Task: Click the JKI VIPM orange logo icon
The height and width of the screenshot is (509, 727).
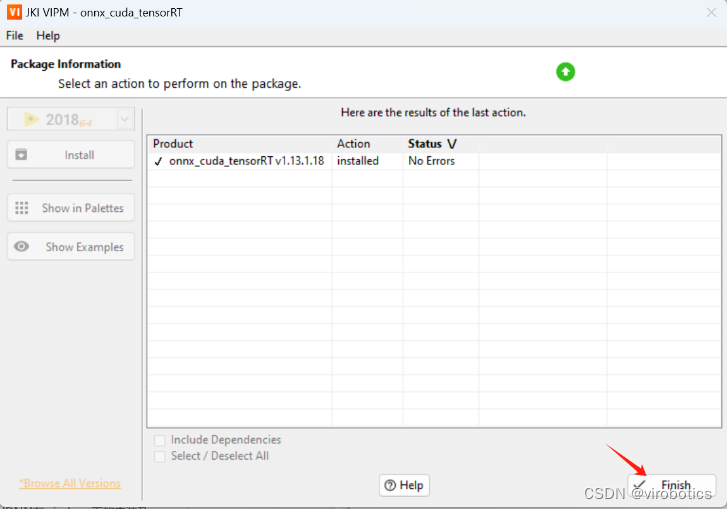Action: pyautogui.click(x=14, y=12)
